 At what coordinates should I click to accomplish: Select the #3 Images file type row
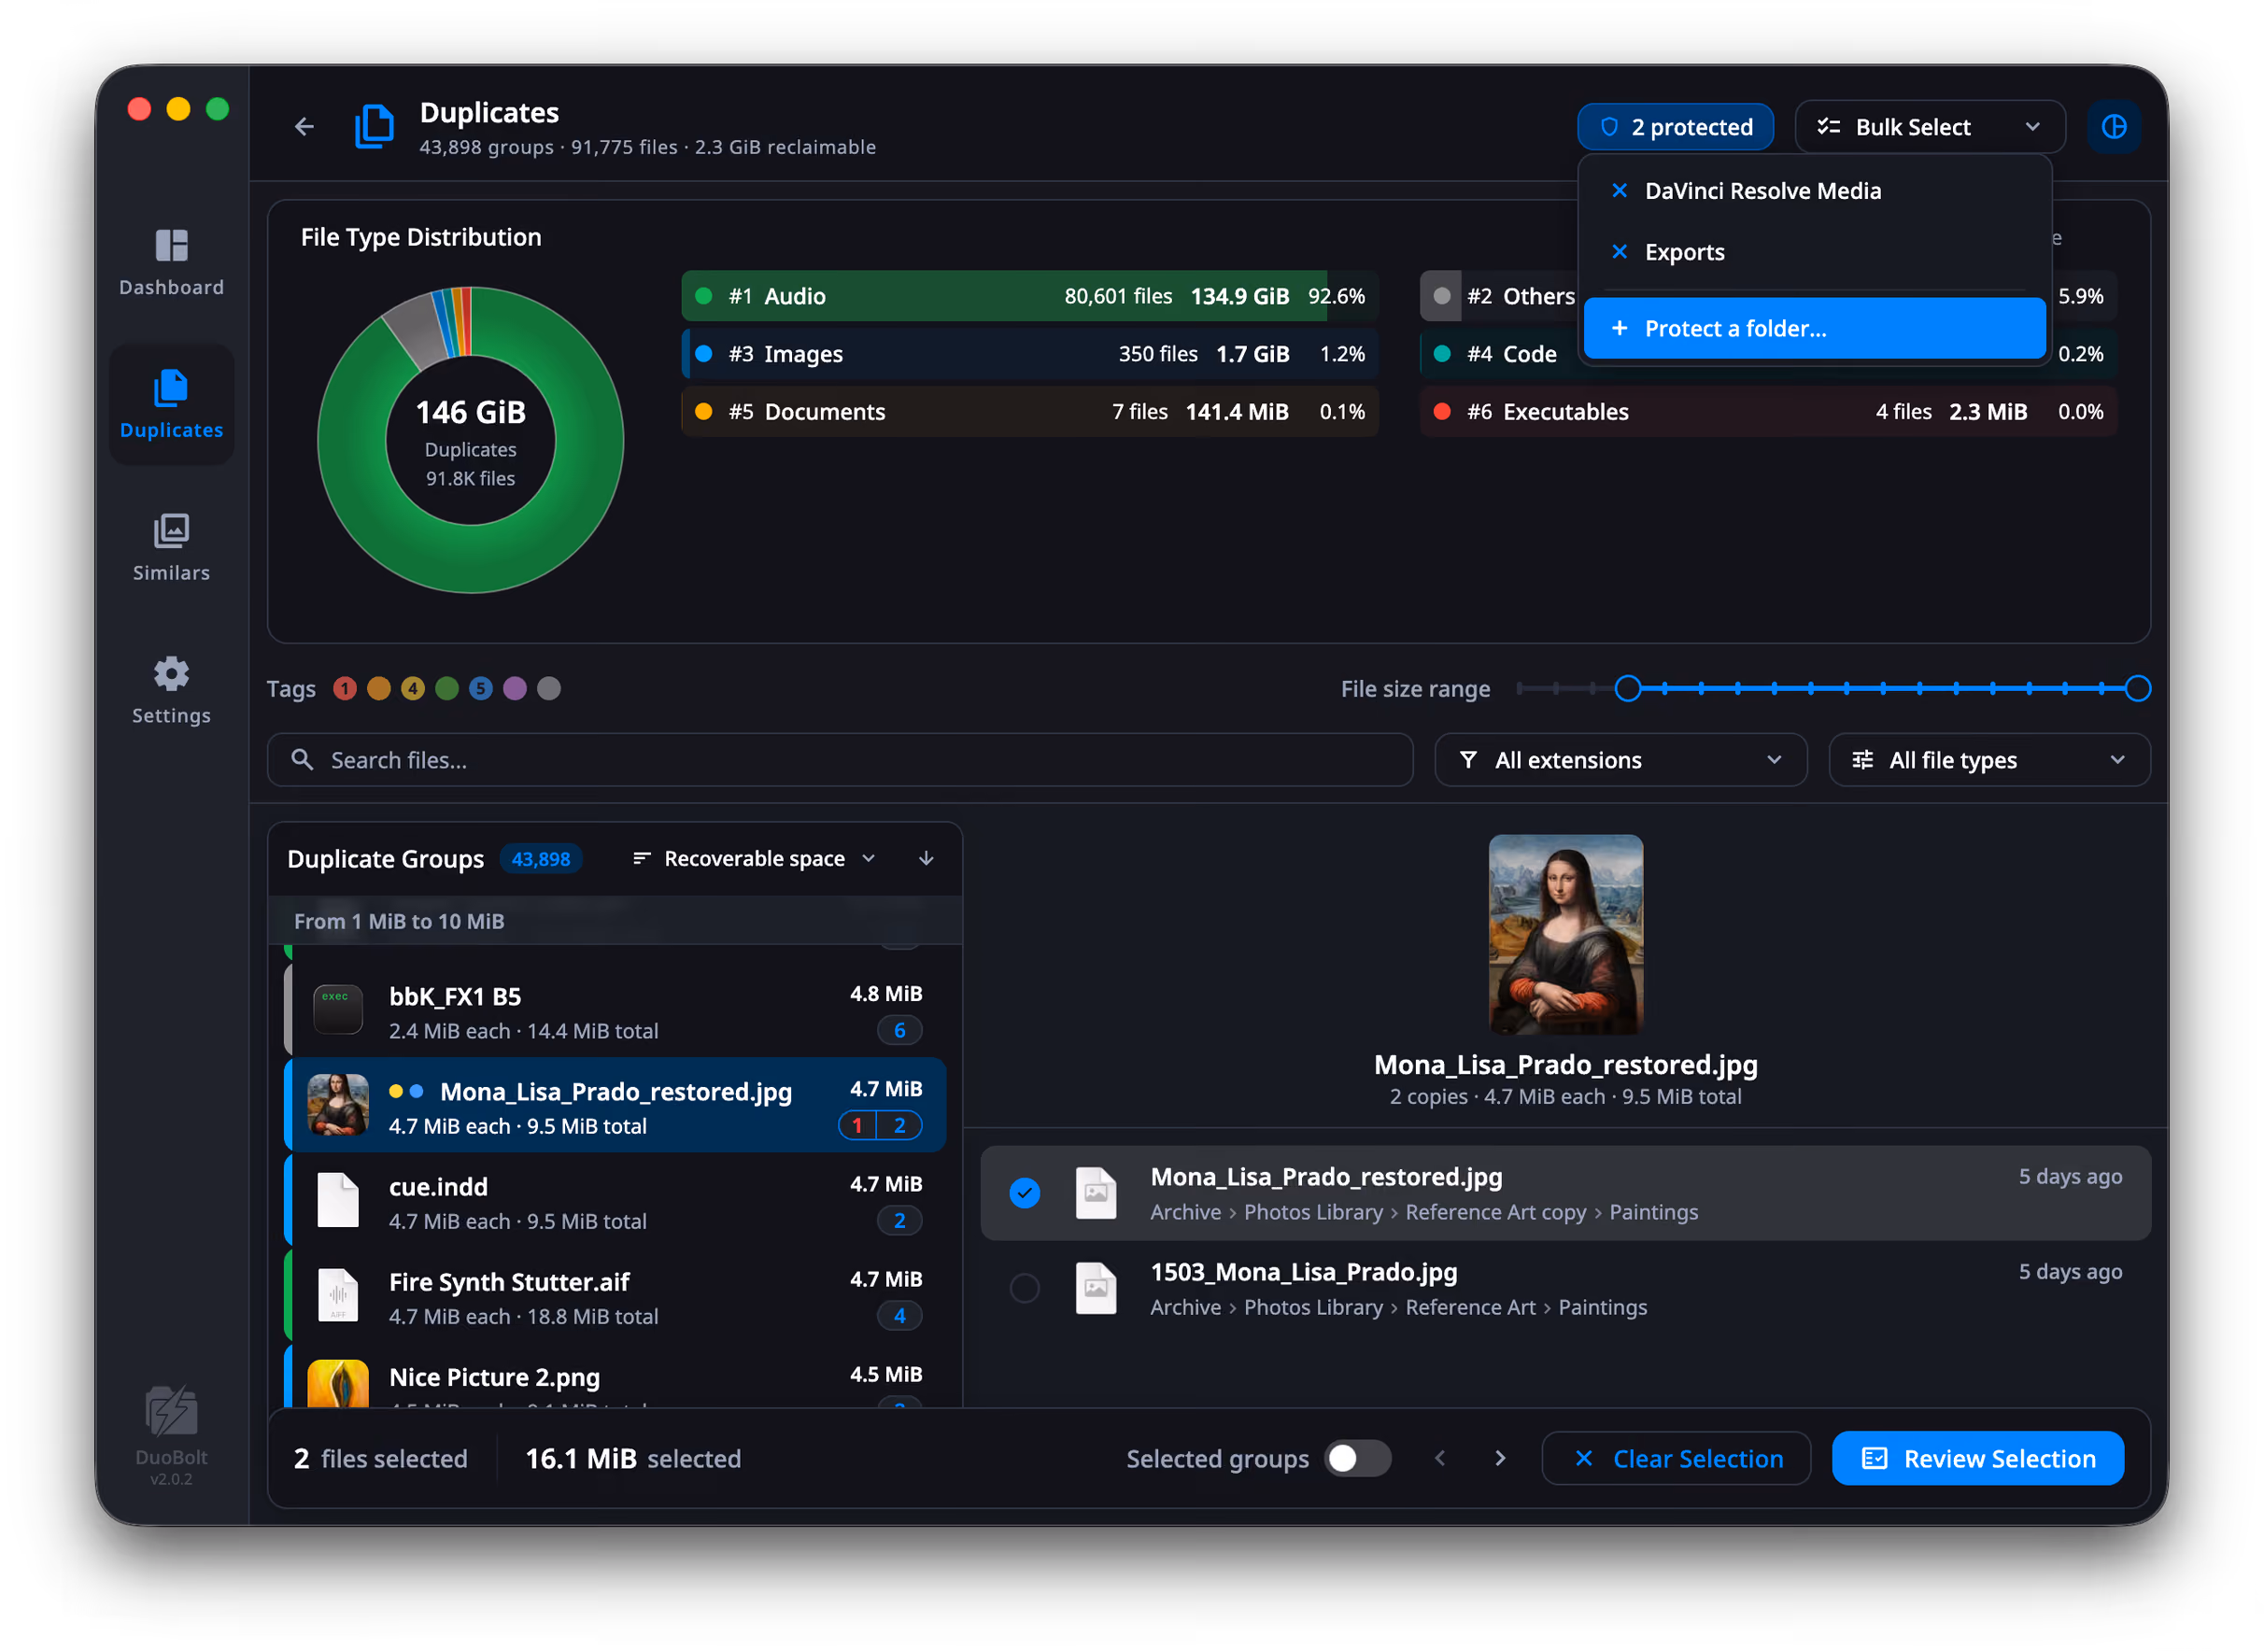(1030, 354)
